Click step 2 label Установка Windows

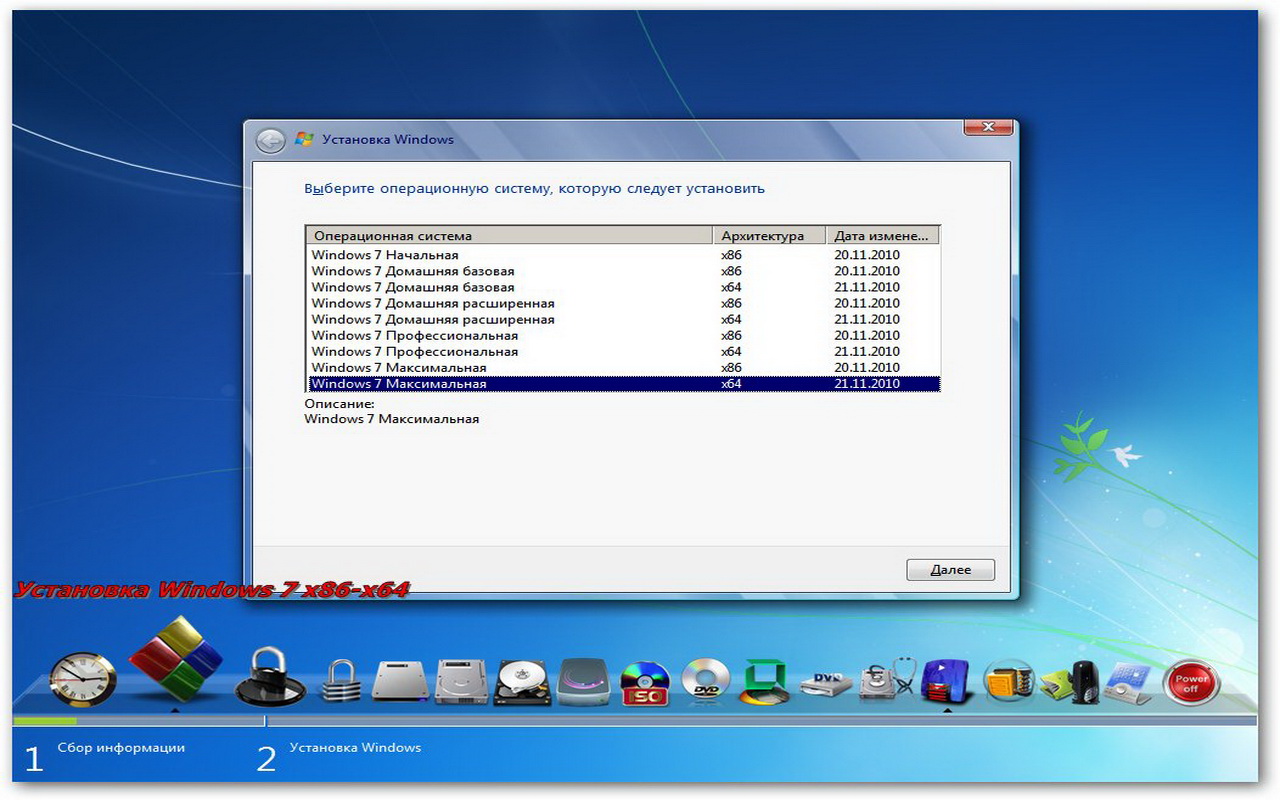pyautogui.click(x=355, y=747)
